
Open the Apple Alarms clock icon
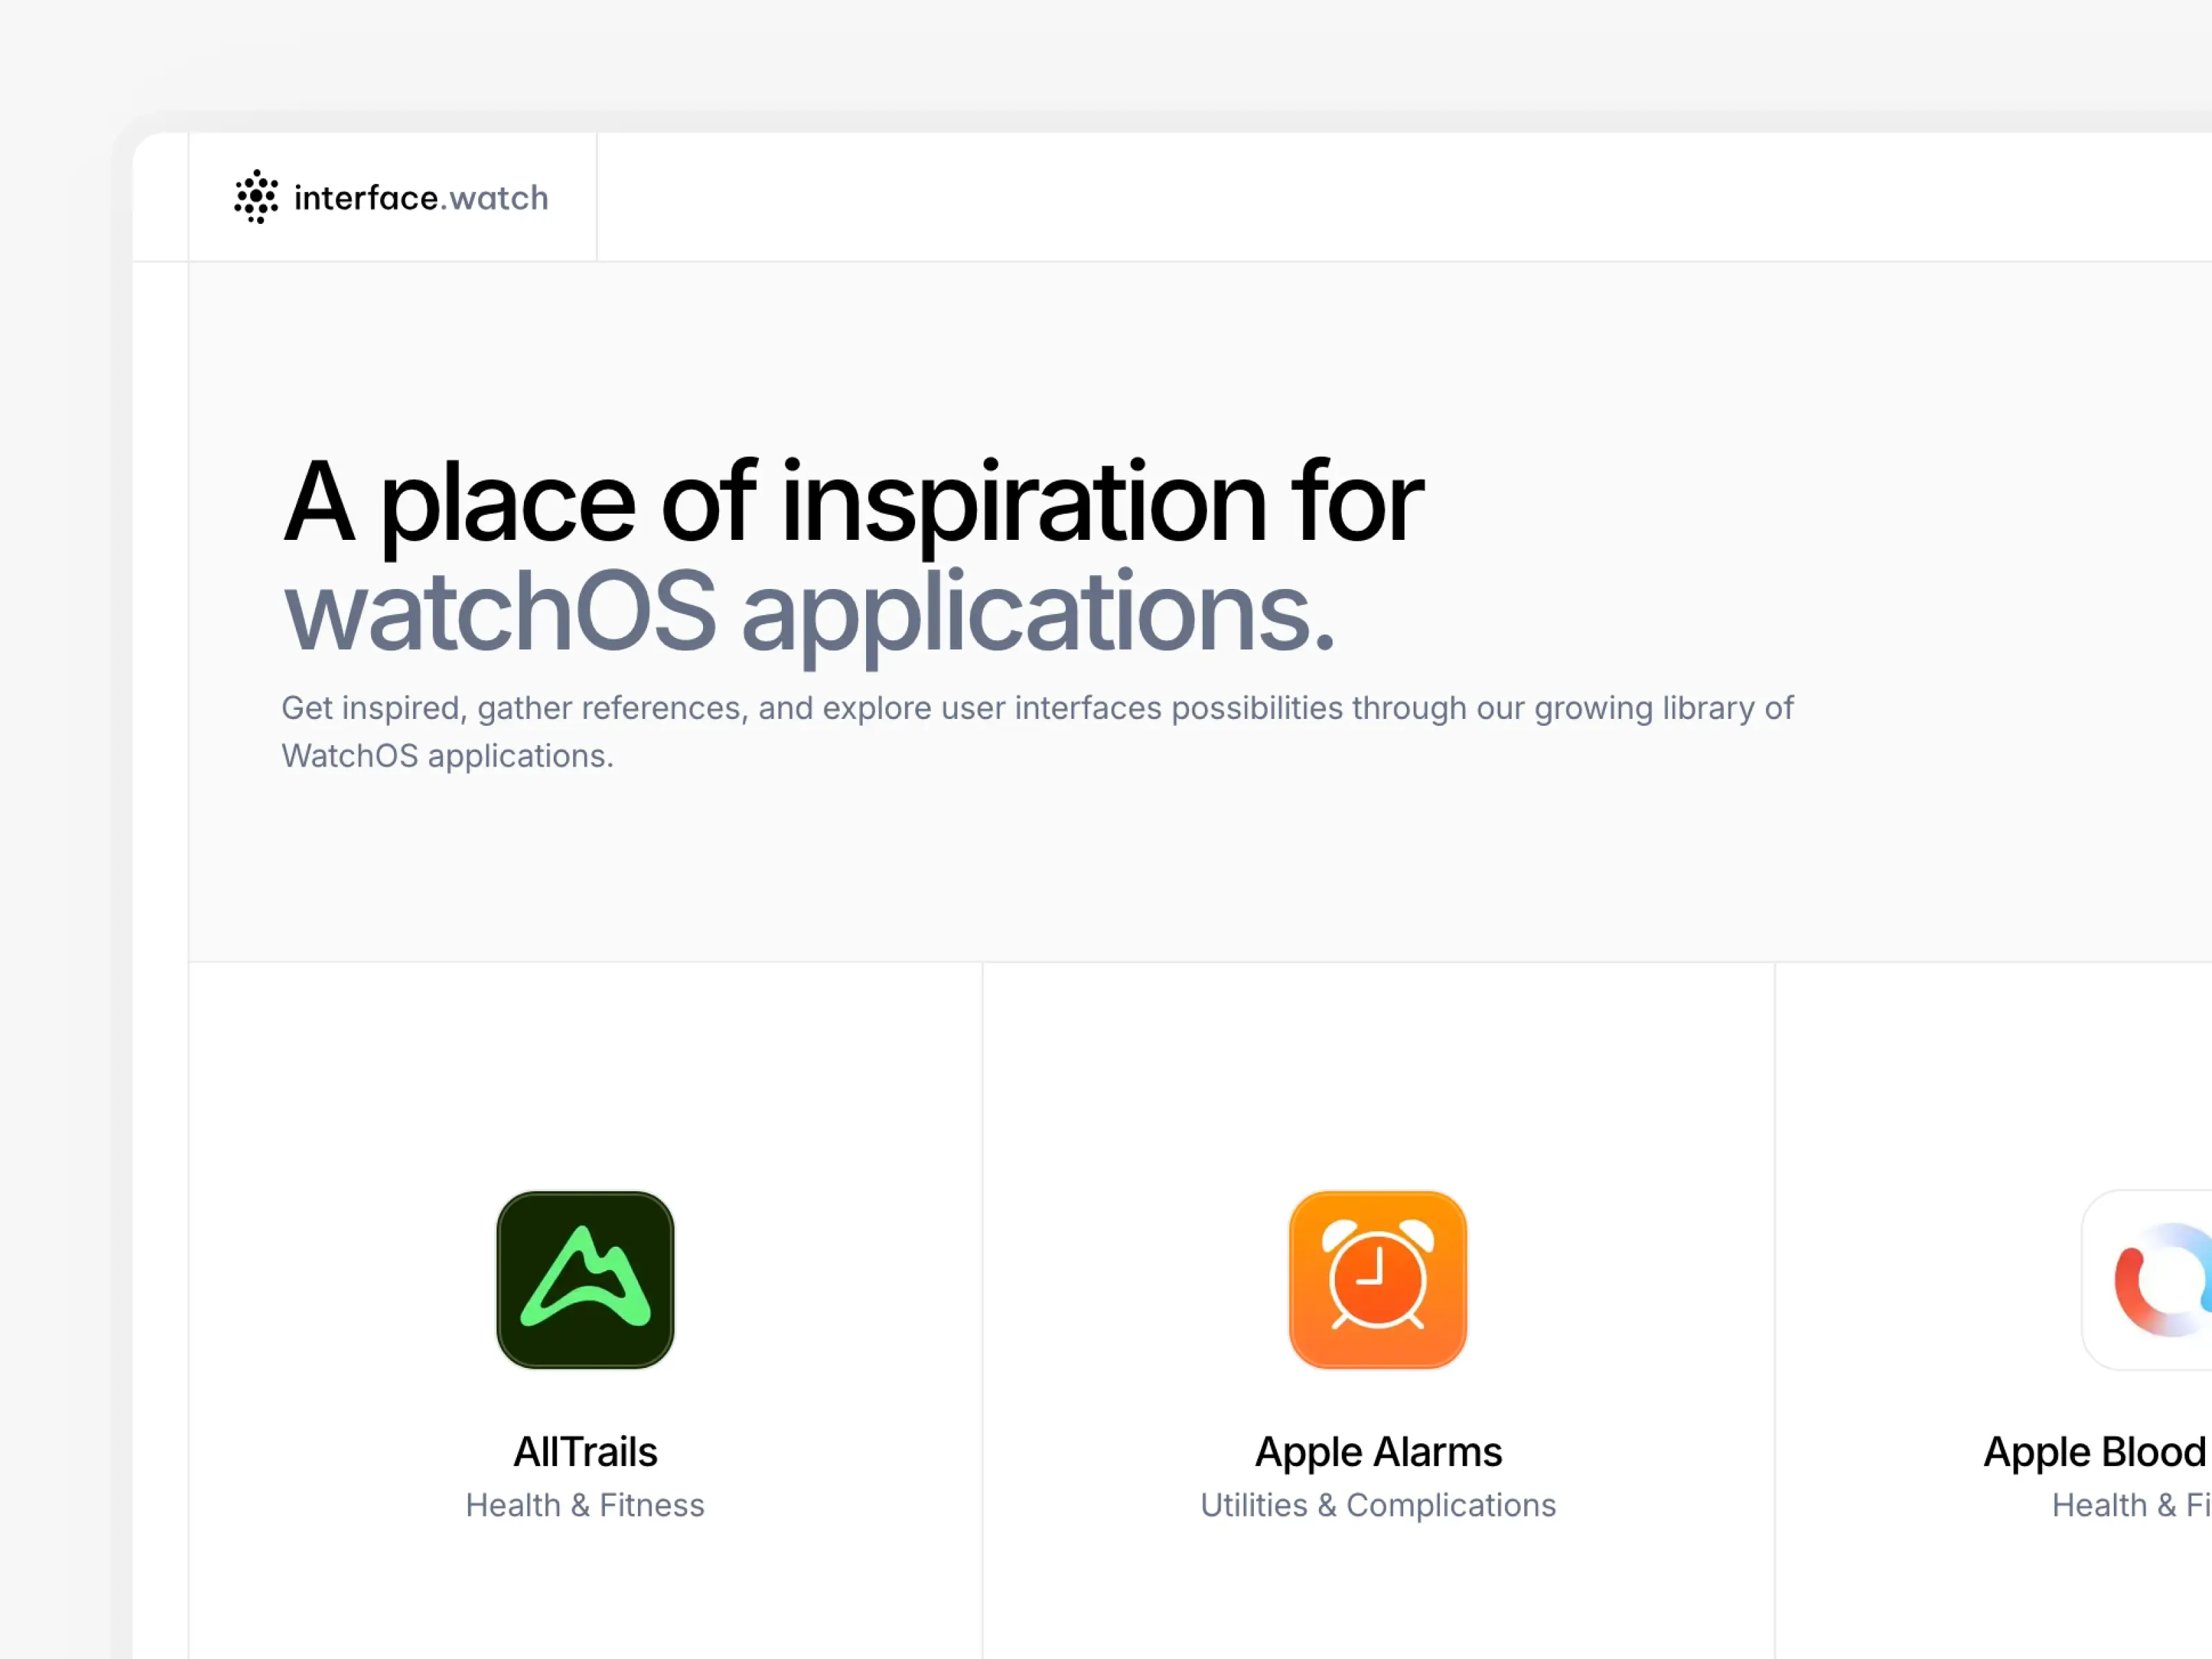(x=1377, y=1279)
